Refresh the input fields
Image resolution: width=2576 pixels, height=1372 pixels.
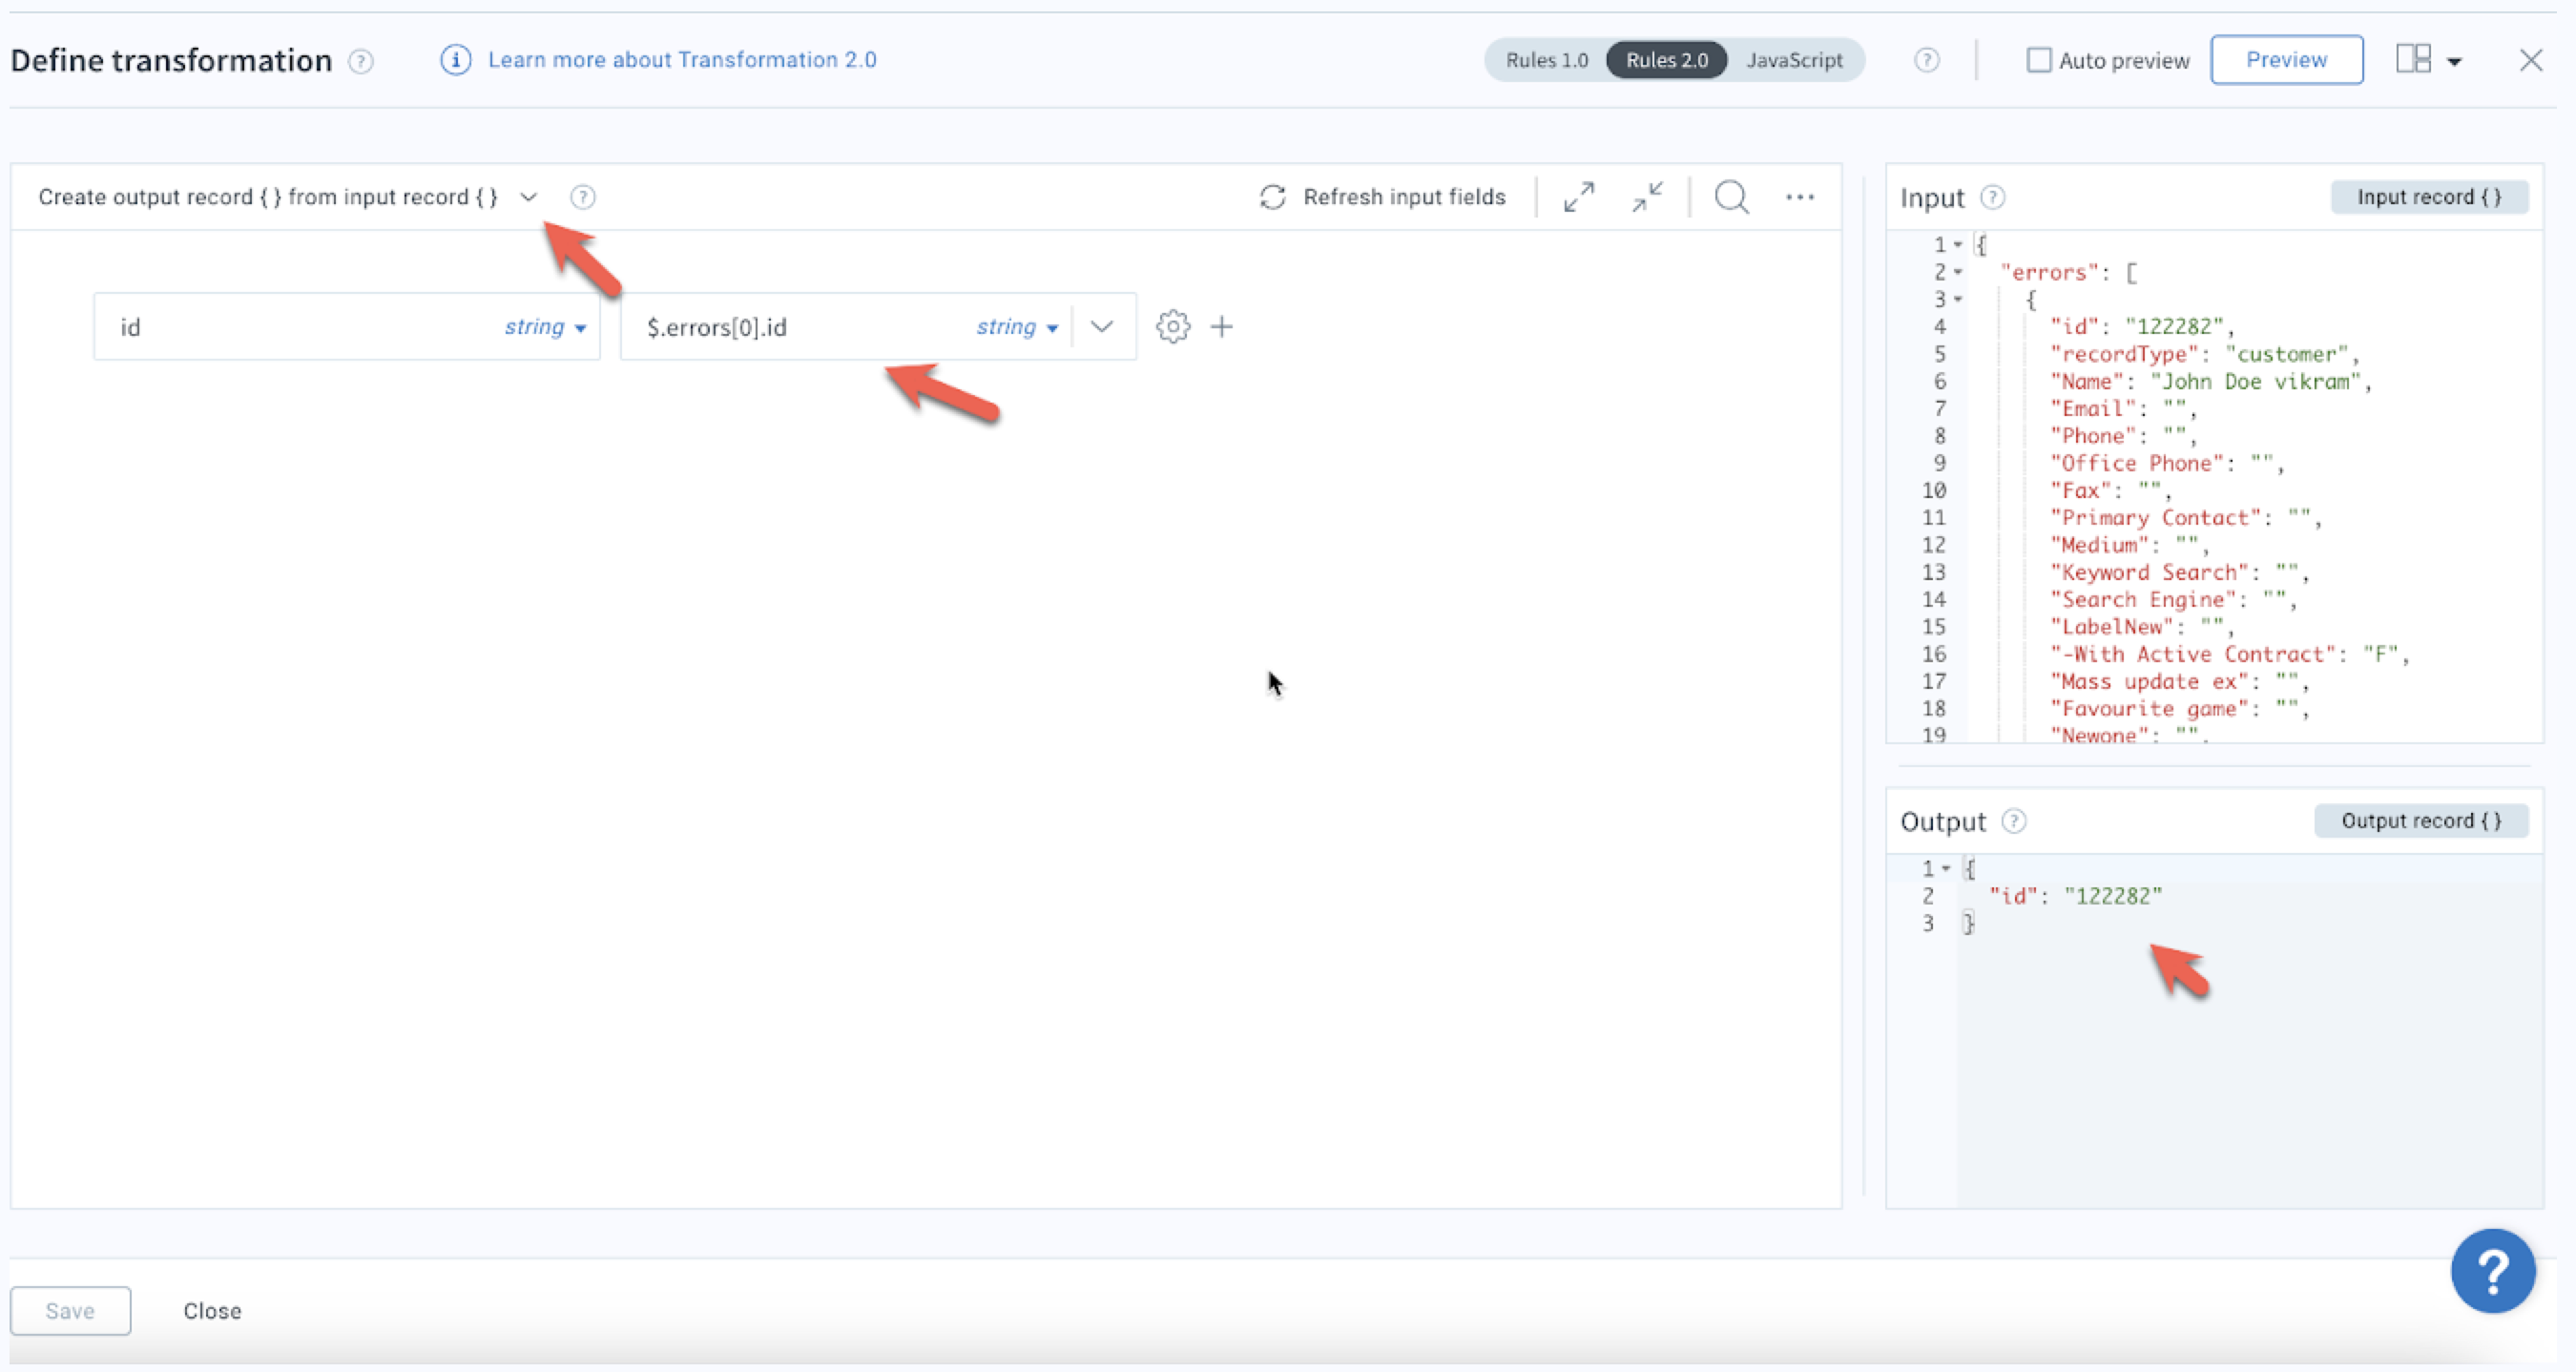(x=1384, y=197)
